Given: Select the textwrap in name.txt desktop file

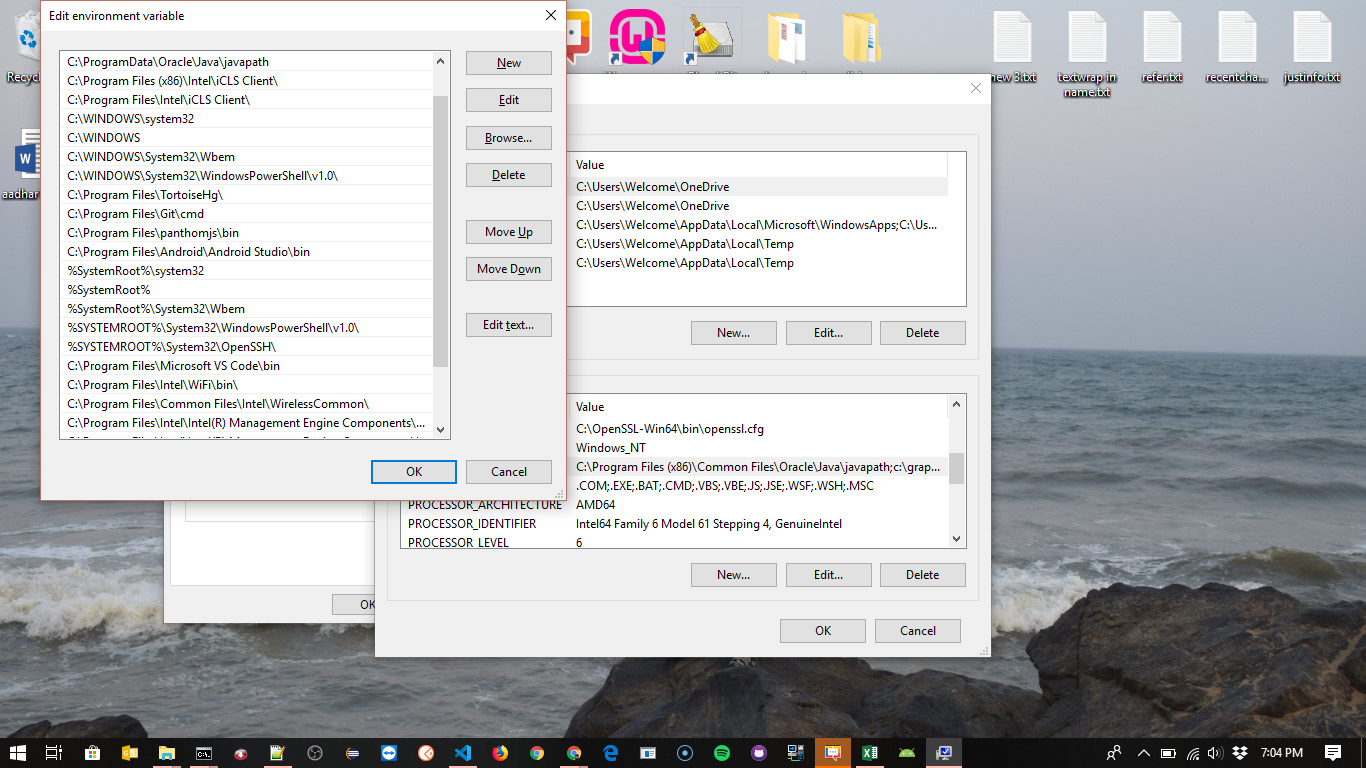Looking at the screenshot, I should 1087,54.
